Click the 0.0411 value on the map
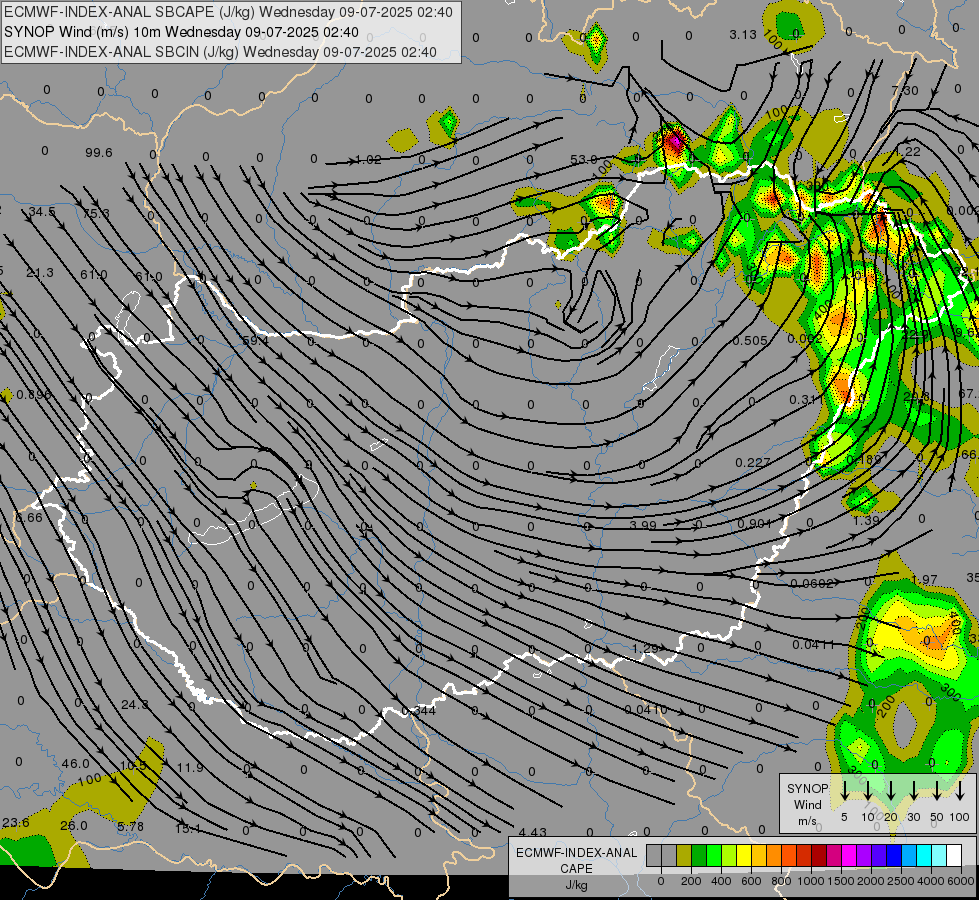Image resolution: width=979 pixels, height=900 pixels. click(x=814, y=645)
